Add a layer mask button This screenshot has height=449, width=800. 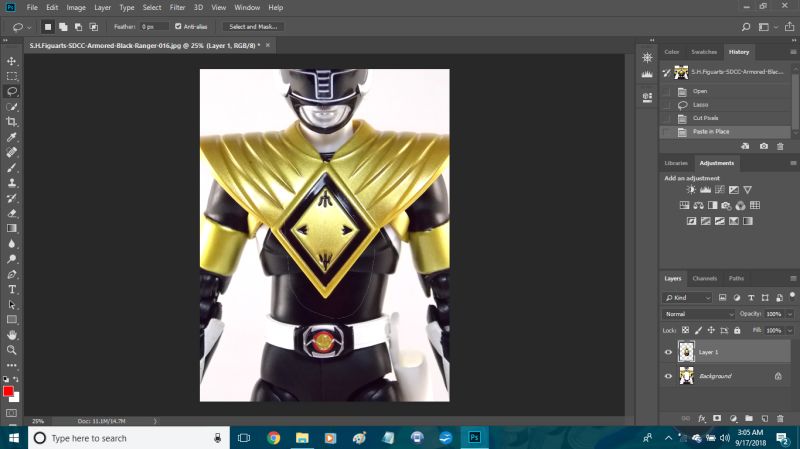coord(717,418)
